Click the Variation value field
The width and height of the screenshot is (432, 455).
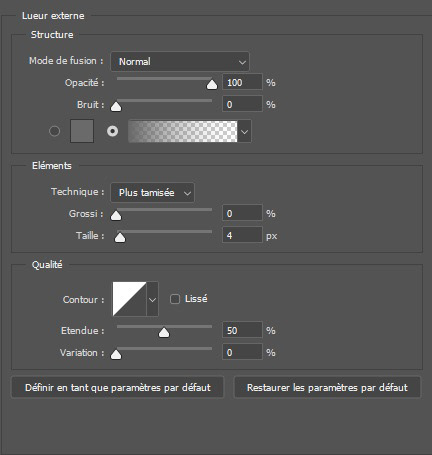242,352
